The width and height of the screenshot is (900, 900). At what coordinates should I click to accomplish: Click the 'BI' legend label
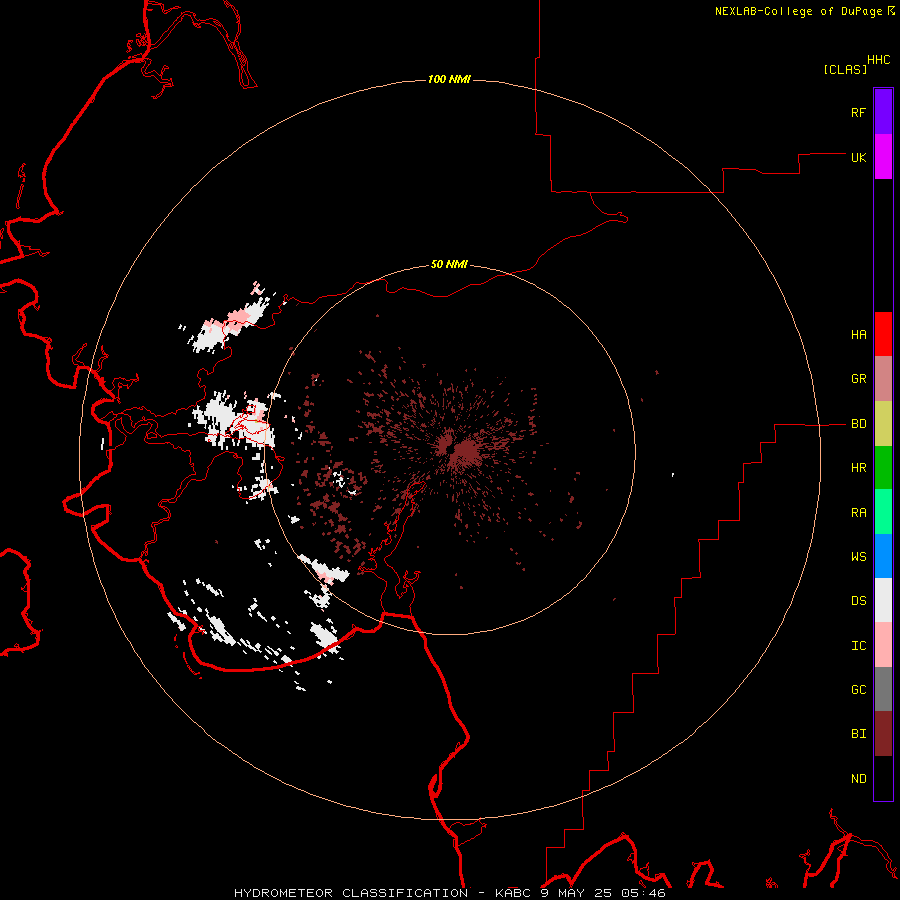click(858, 734)
